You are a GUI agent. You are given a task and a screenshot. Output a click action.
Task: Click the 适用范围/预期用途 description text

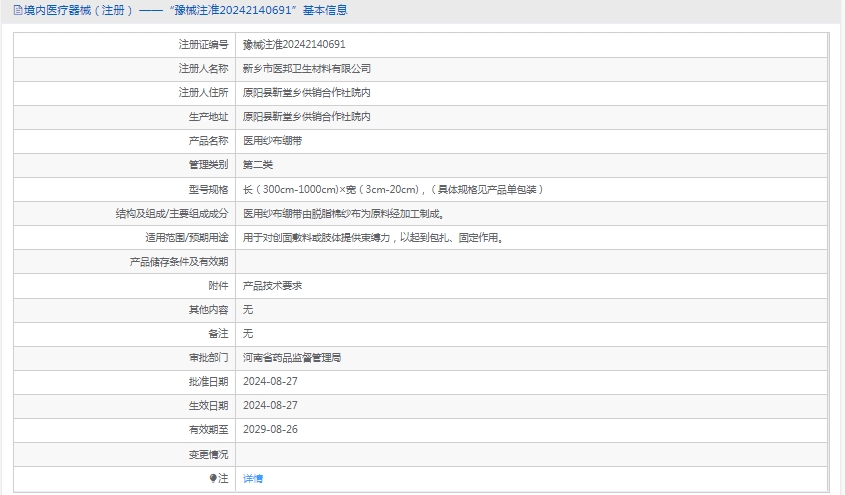point(373,237)
